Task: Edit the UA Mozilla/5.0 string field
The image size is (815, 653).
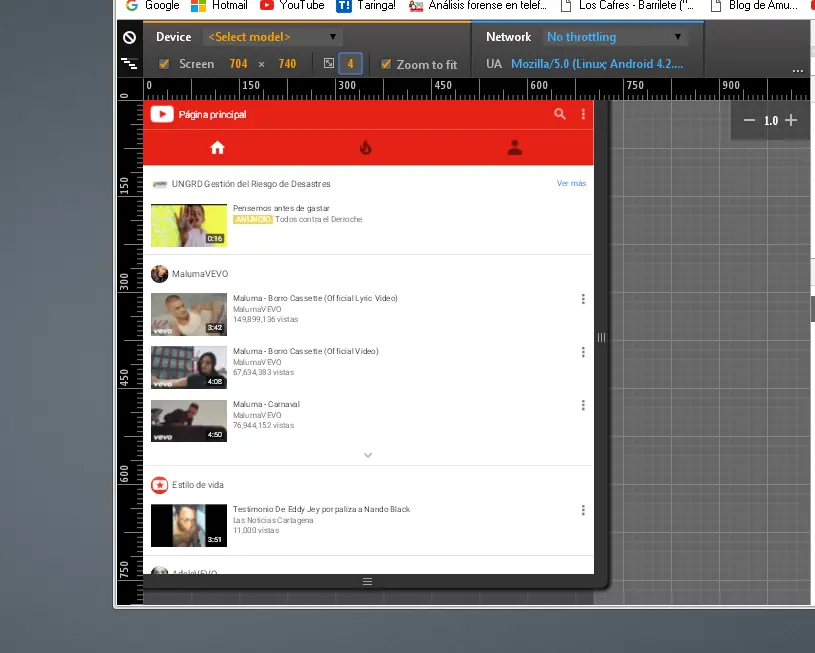Action: point(597,64)
